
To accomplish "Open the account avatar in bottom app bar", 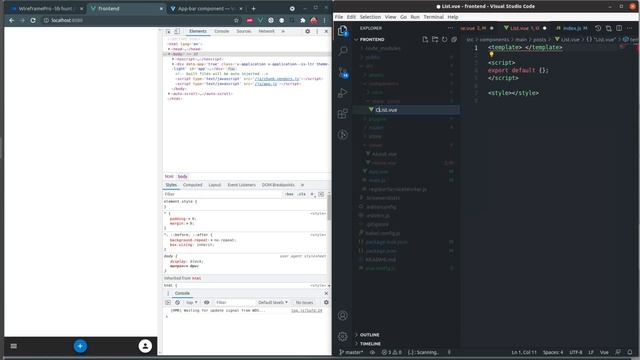I will [145, 346].
